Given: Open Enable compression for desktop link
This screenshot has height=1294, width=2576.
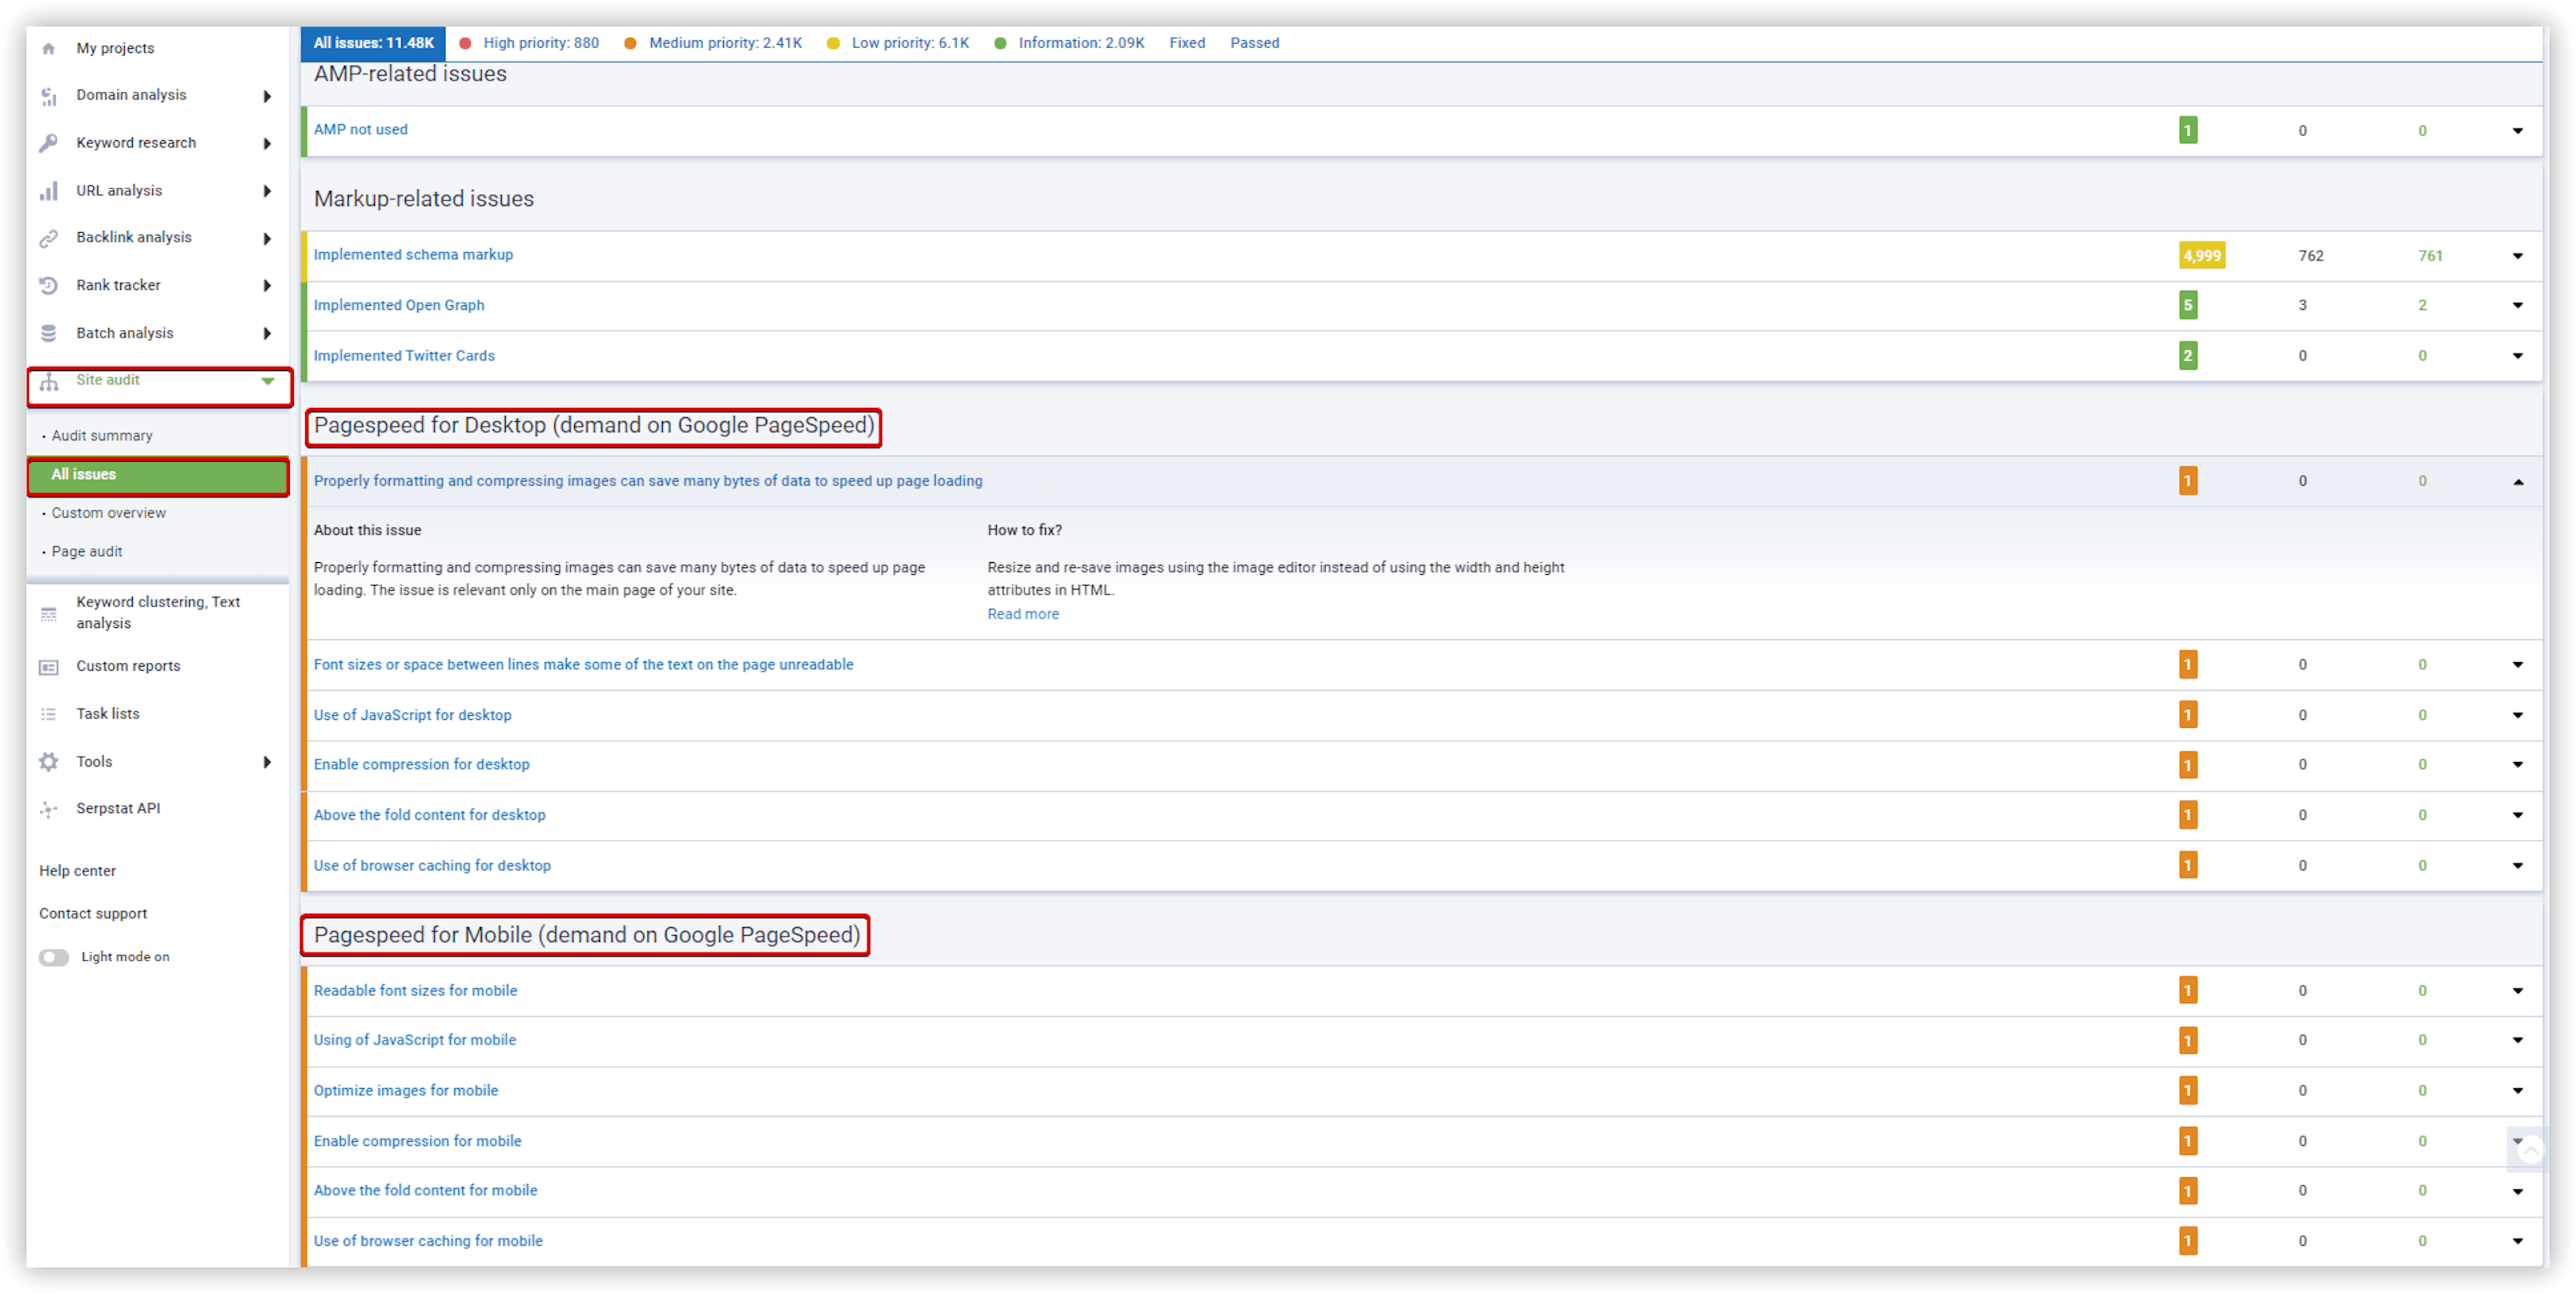Looking at the screenshot, I should pos(422,765).
